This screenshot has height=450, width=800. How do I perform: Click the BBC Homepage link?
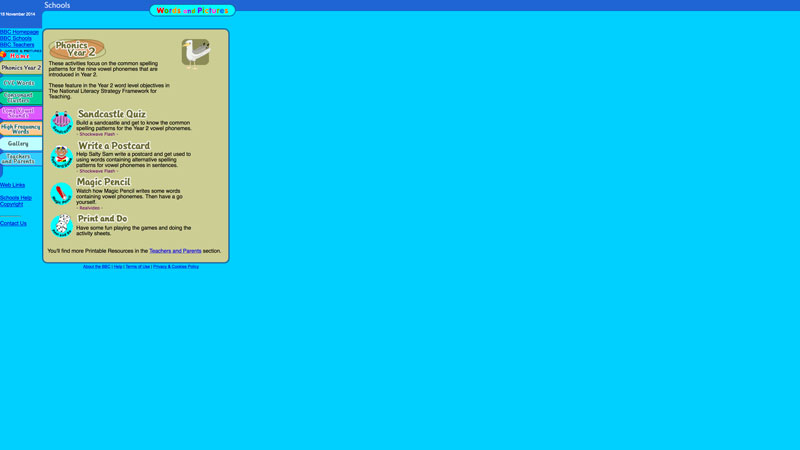pos(19,32)
